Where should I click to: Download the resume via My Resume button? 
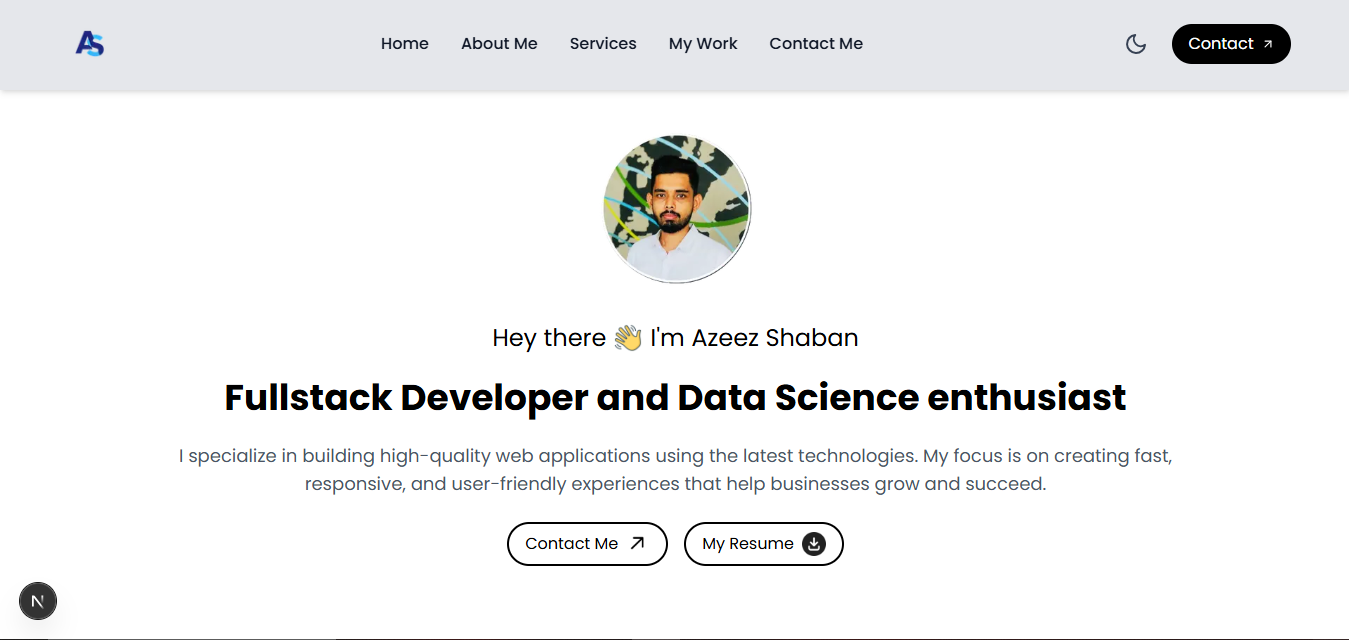763,543
